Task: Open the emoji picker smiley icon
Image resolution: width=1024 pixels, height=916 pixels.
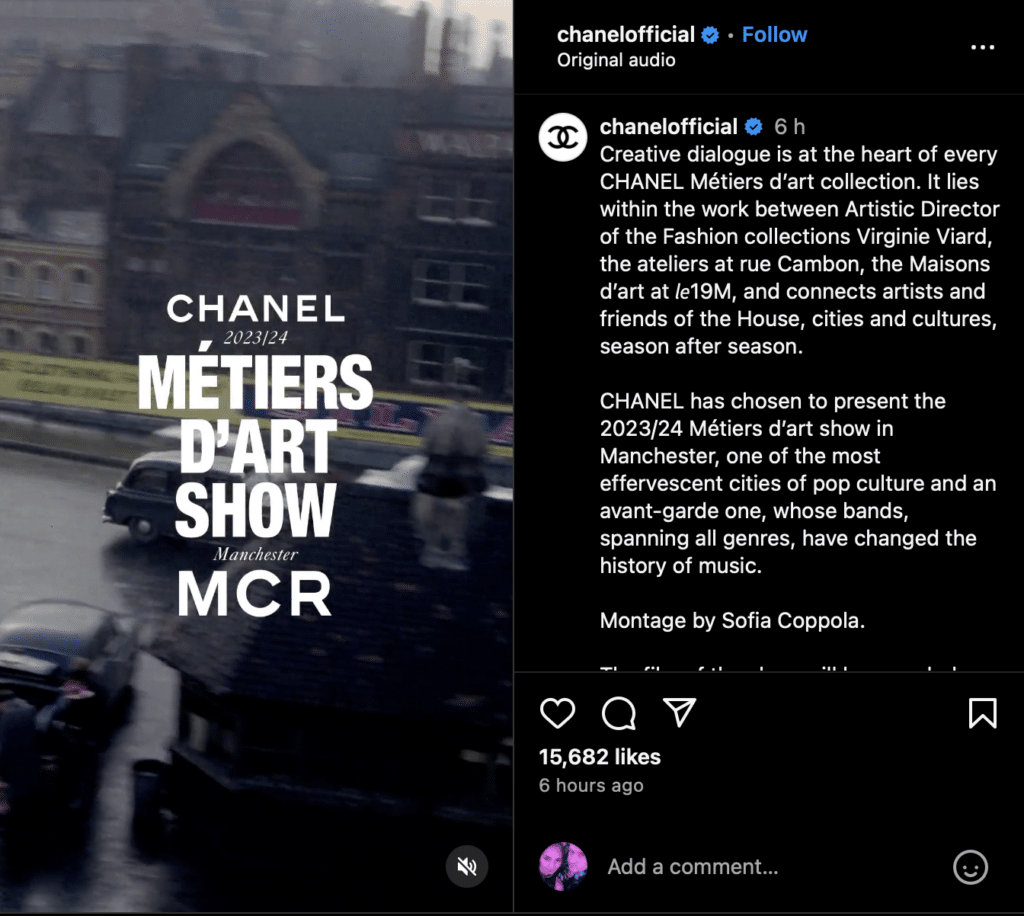Action: [x=970, y=867]
